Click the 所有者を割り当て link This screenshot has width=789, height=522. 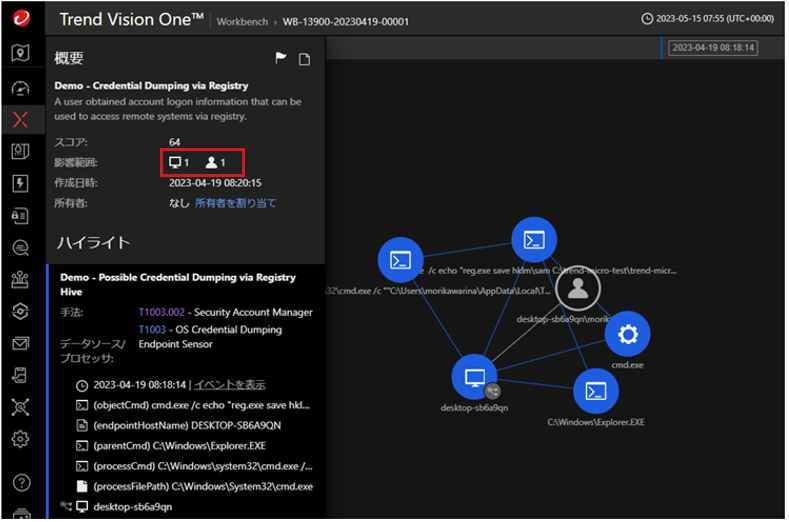(x=235, y=203)
